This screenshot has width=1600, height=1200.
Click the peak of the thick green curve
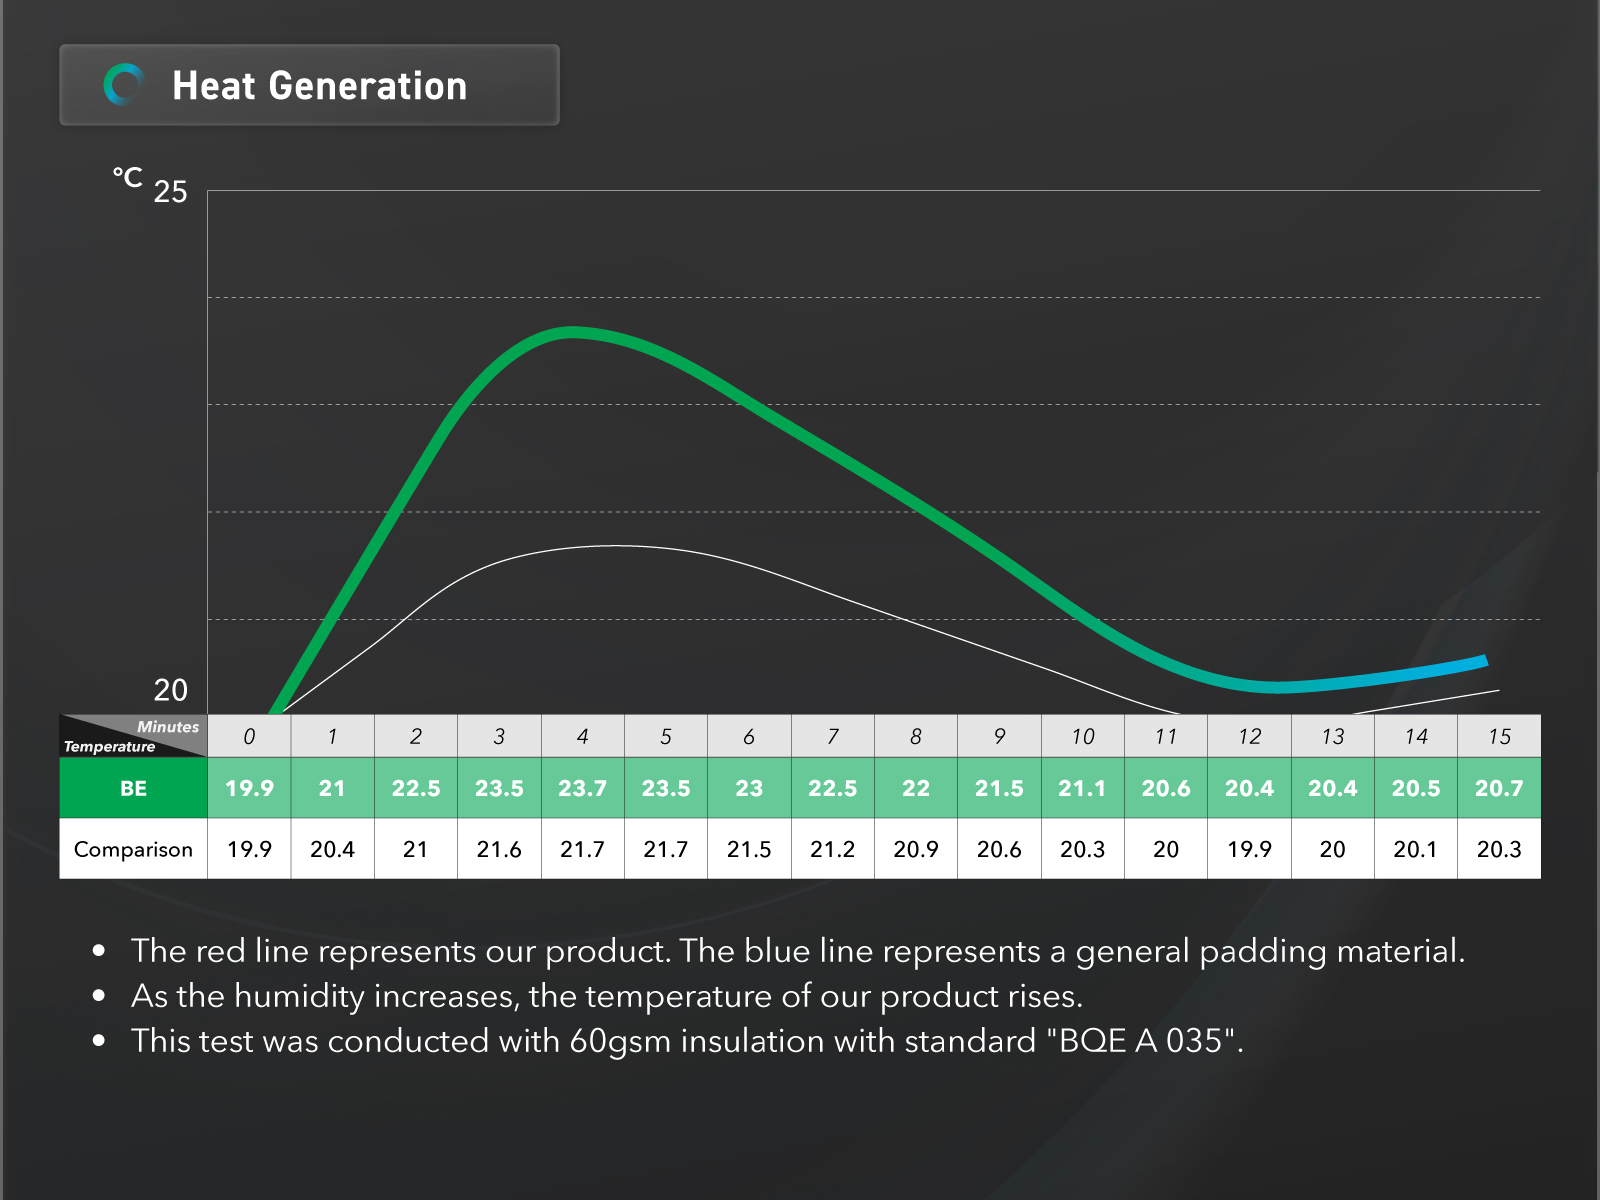click(x=572, y=332)
